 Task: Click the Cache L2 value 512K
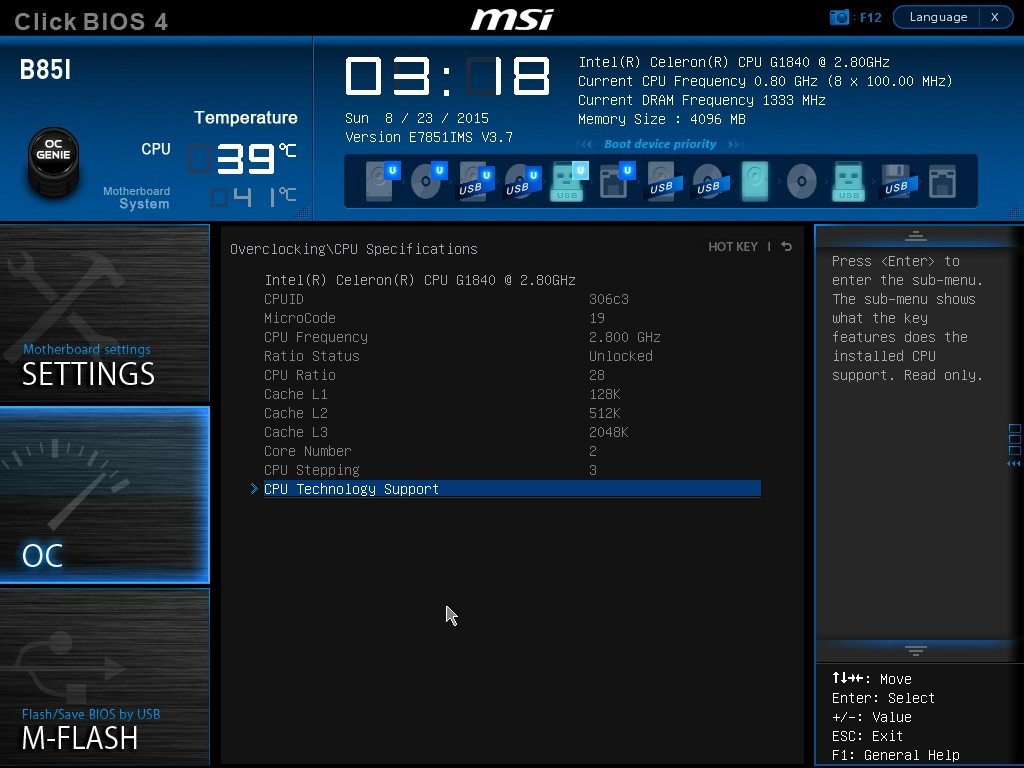[x=605, y=413]
